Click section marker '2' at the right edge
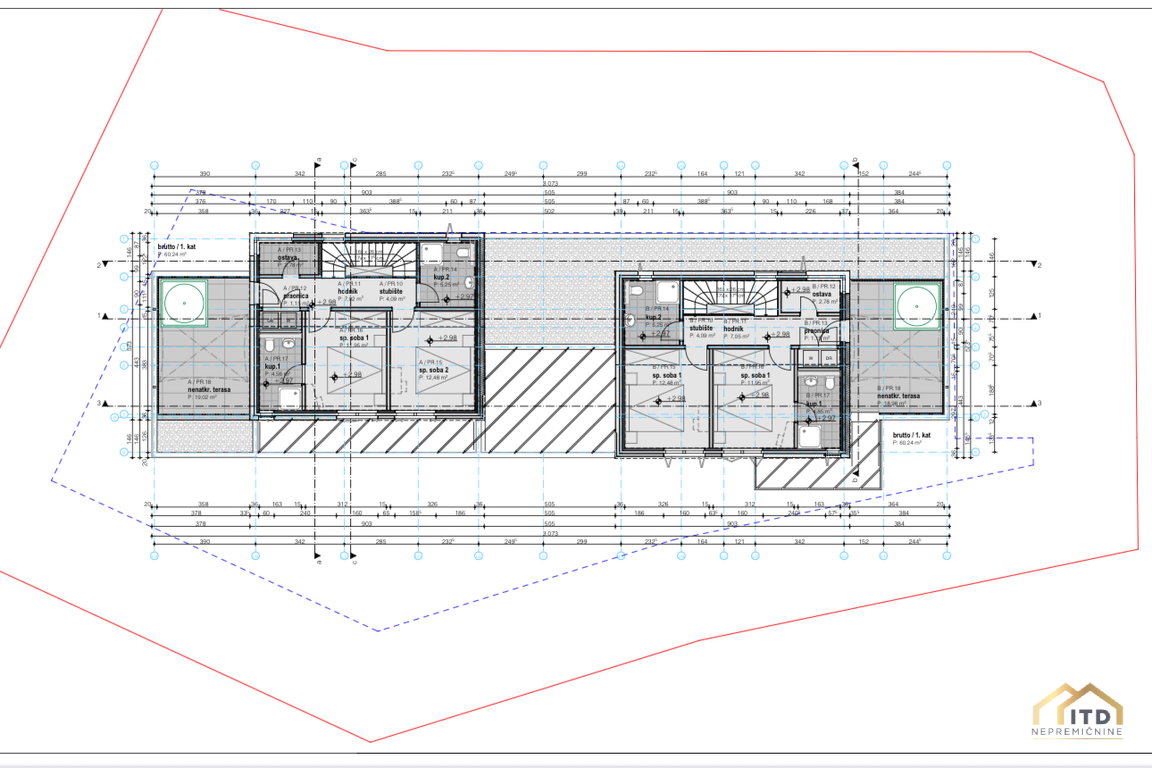The image size is (1152, 768). 1040,265
